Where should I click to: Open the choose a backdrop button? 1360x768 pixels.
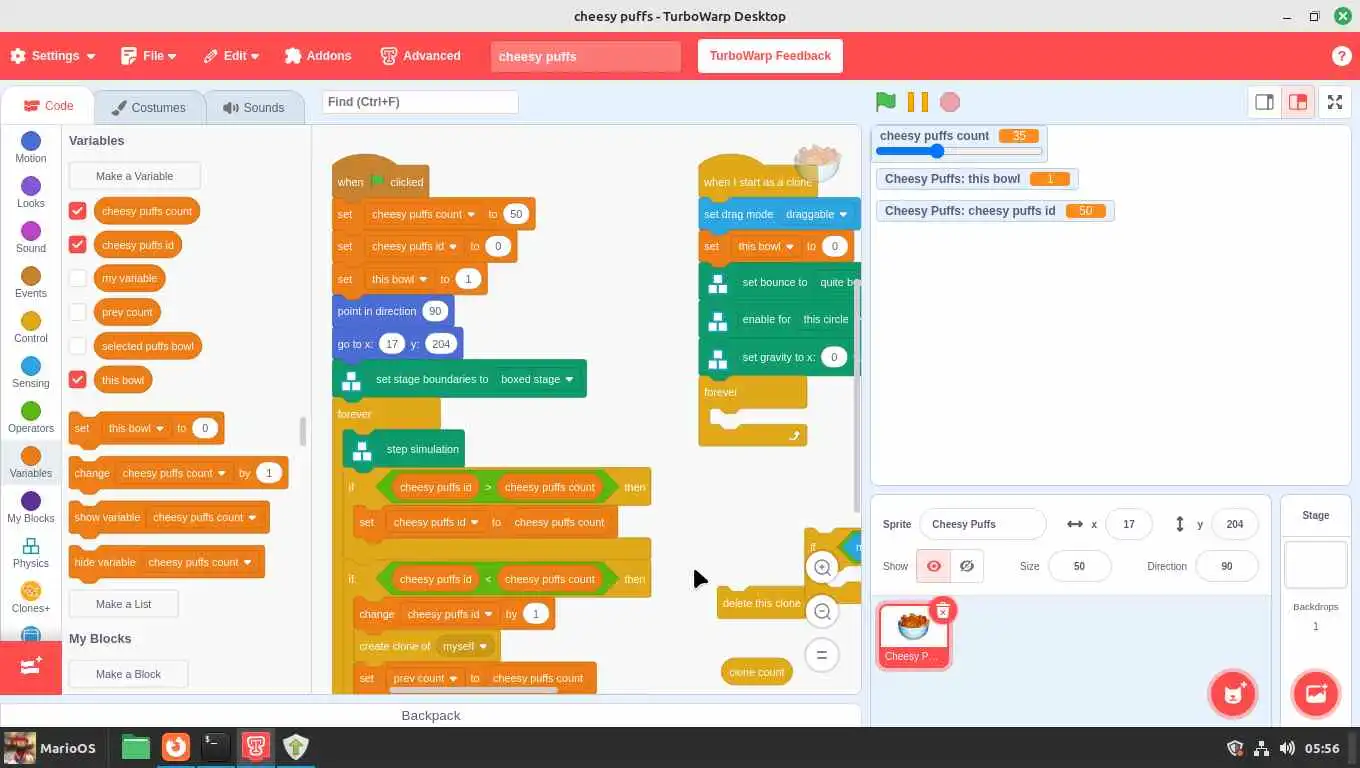coord(1316,694)
